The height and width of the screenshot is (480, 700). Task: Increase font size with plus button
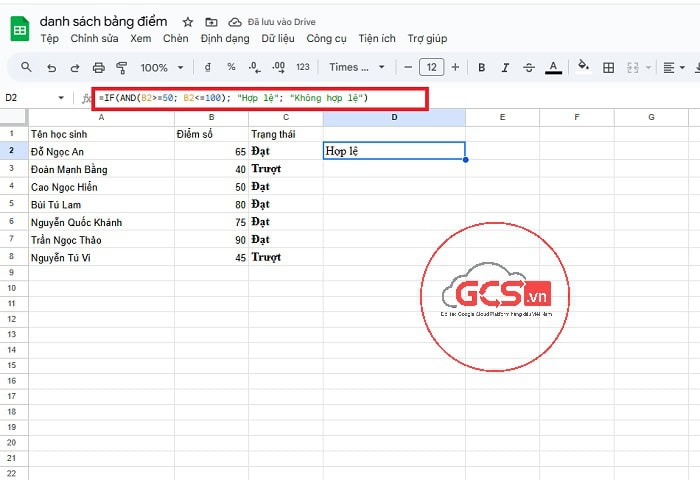(x=456, y=68)
